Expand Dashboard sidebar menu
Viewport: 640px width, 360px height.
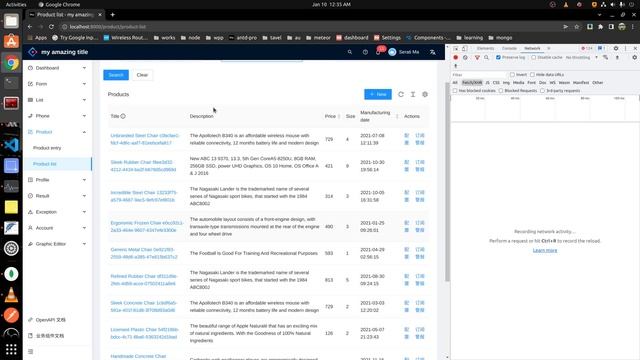coord(58,68)
